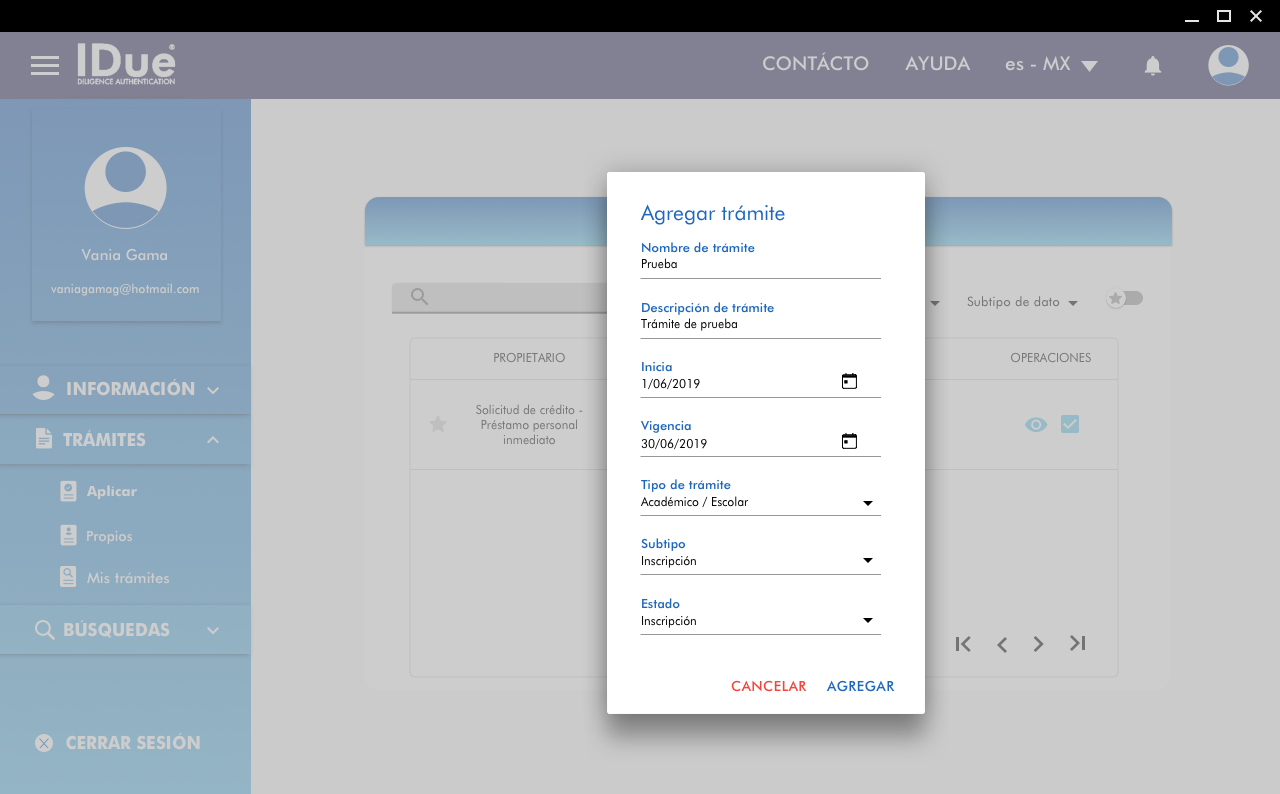Open the hamburger menu icon
This screenshot has width=1280, height=794.
(x=45, y=66)
